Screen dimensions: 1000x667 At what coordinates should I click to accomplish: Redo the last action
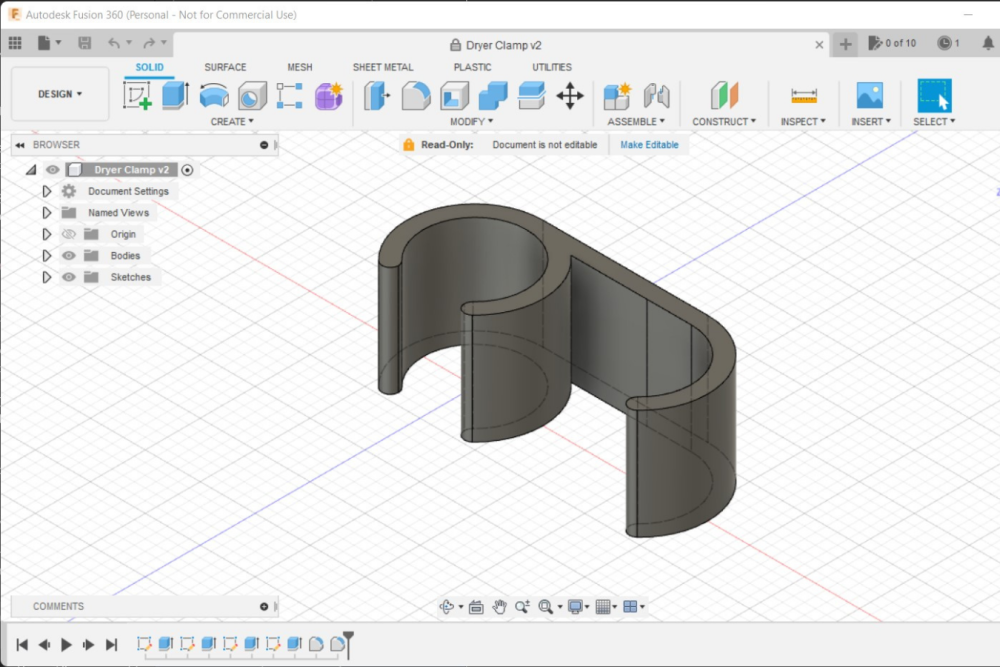[x=149, y=43]
